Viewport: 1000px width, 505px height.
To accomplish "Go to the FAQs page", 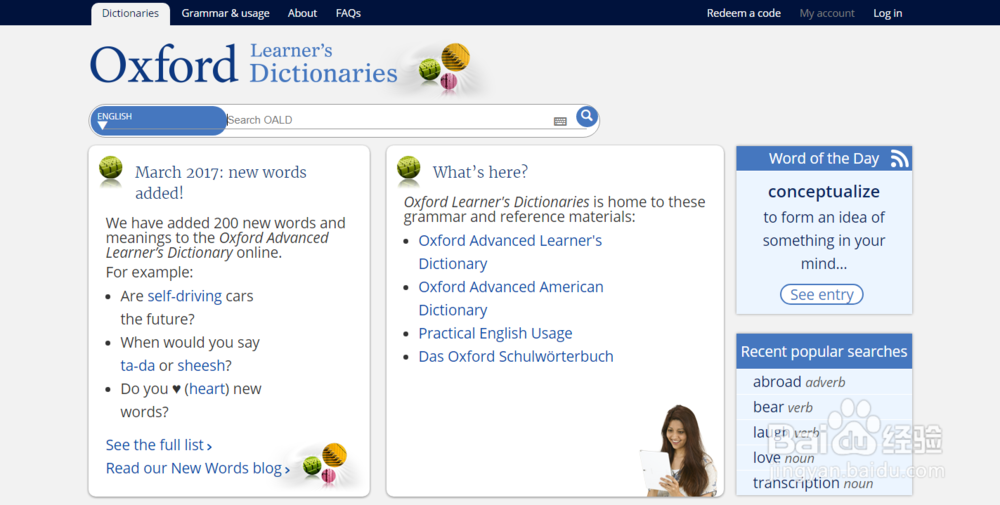I will (348, 13).
